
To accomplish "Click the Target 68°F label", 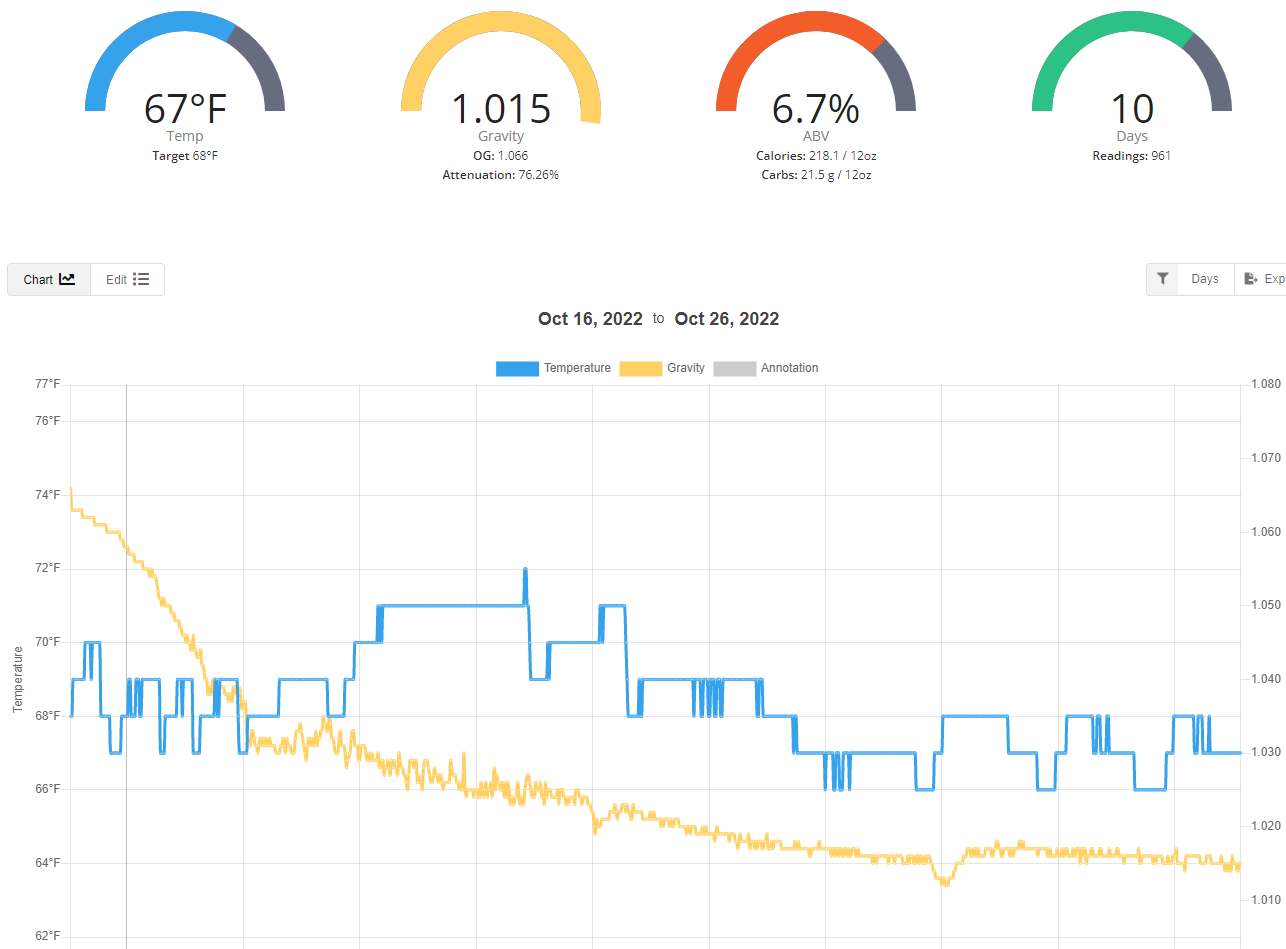I will coord(185,156).
